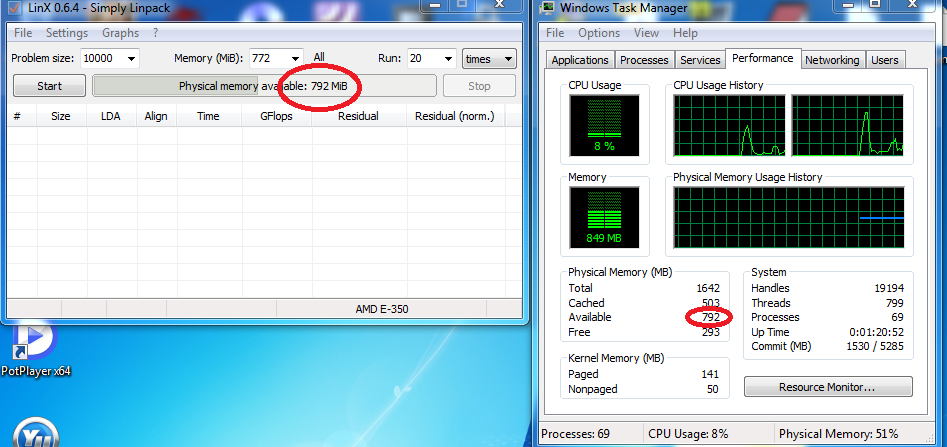Viewport: 947px width, 447px height.
Task: Click the Stop button in LinX
Action: [x=479, y=86]
